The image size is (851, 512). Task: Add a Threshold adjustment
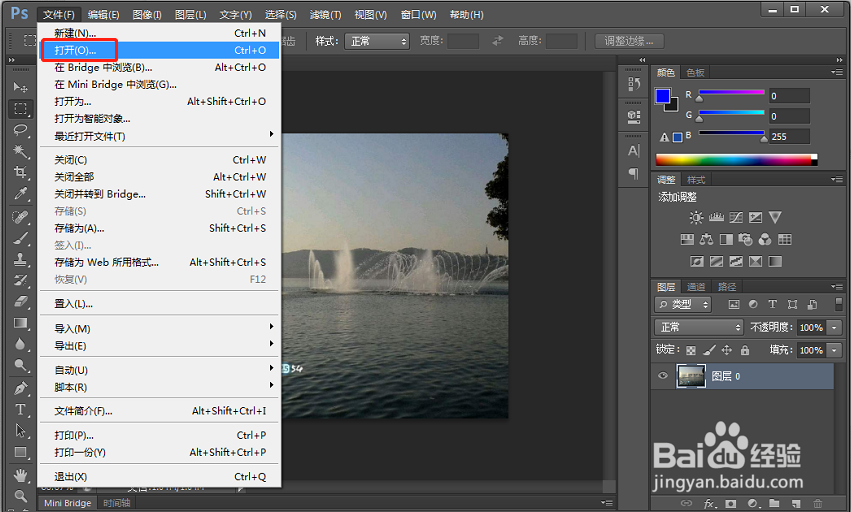[x=736, y=262]
